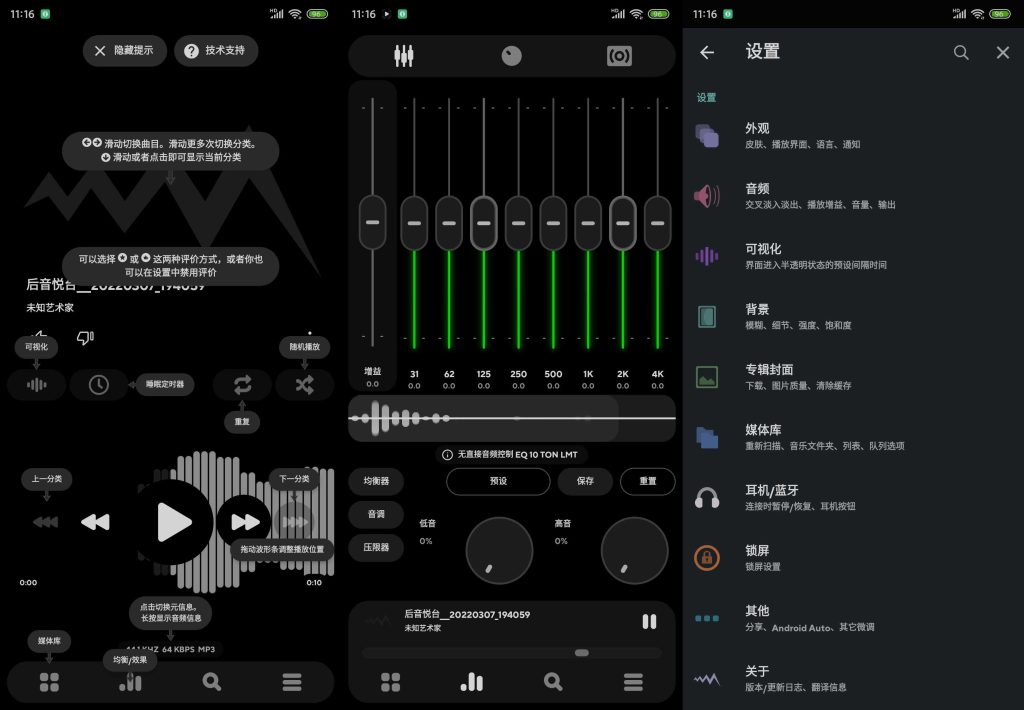Open the sleep timer clock icon

(x=98, y=384)
